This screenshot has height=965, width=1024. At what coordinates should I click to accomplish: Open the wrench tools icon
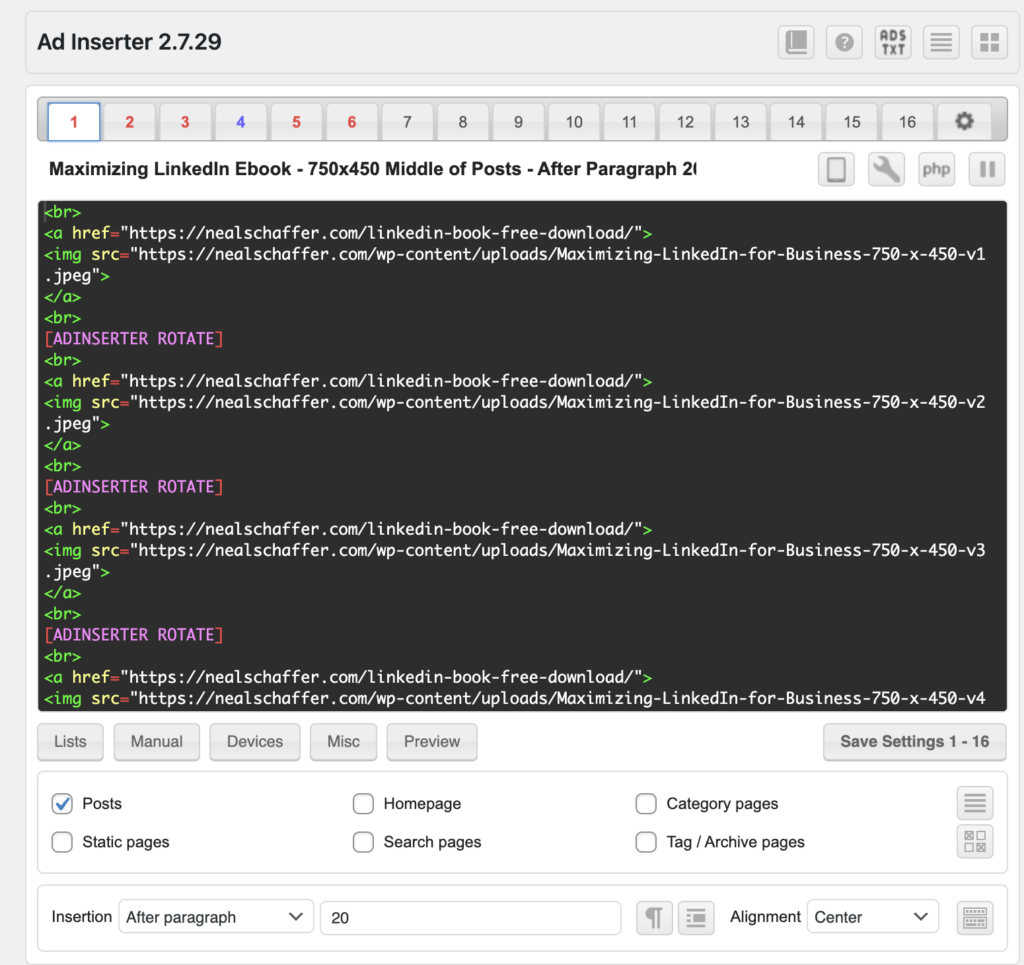(886, 170)
